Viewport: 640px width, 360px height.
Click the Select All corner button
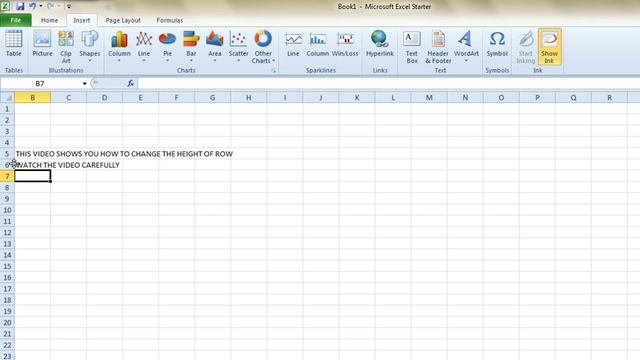click(7, 98)
